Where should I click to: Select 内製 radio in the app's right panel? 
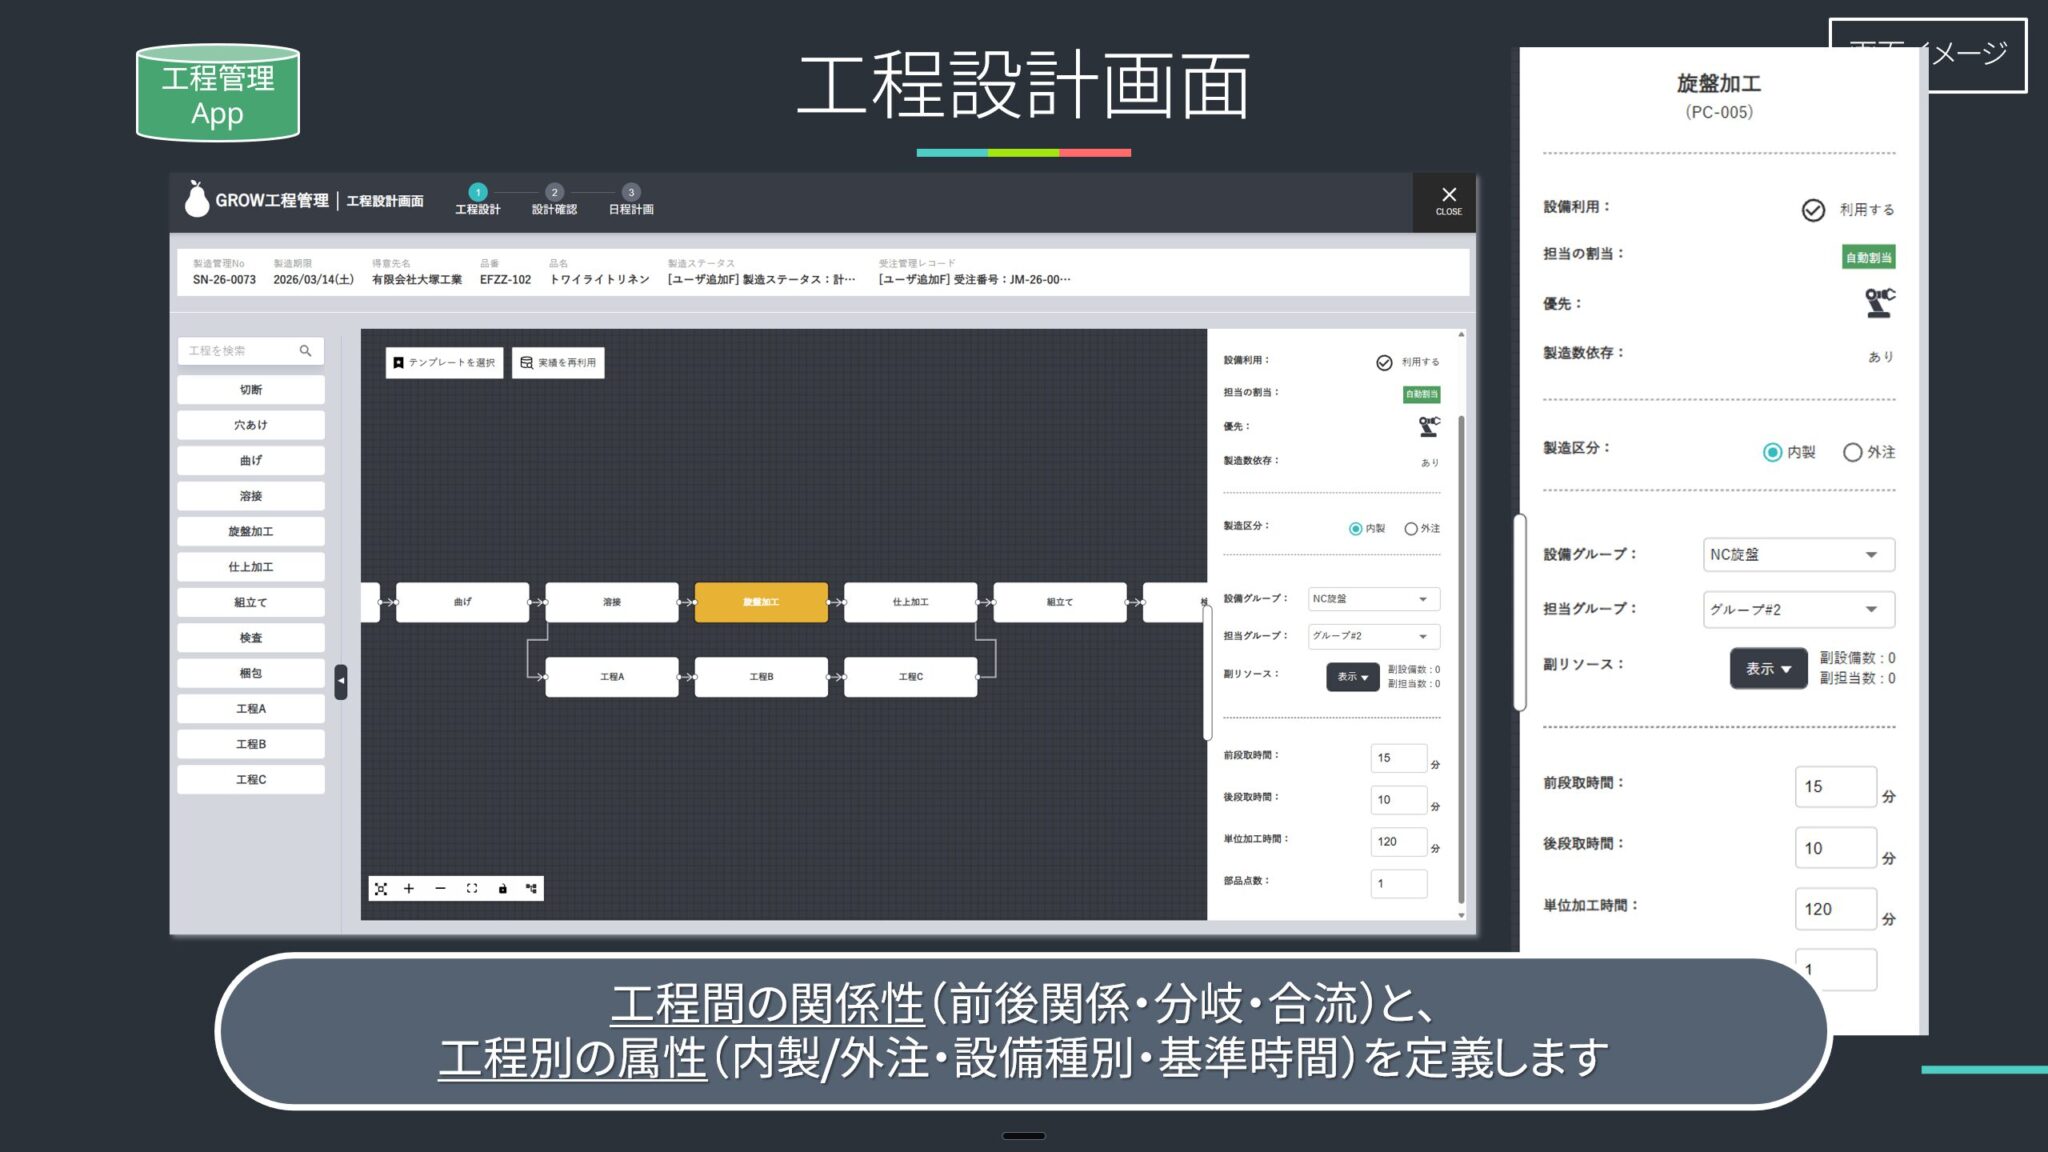(x=1355, y=529)
